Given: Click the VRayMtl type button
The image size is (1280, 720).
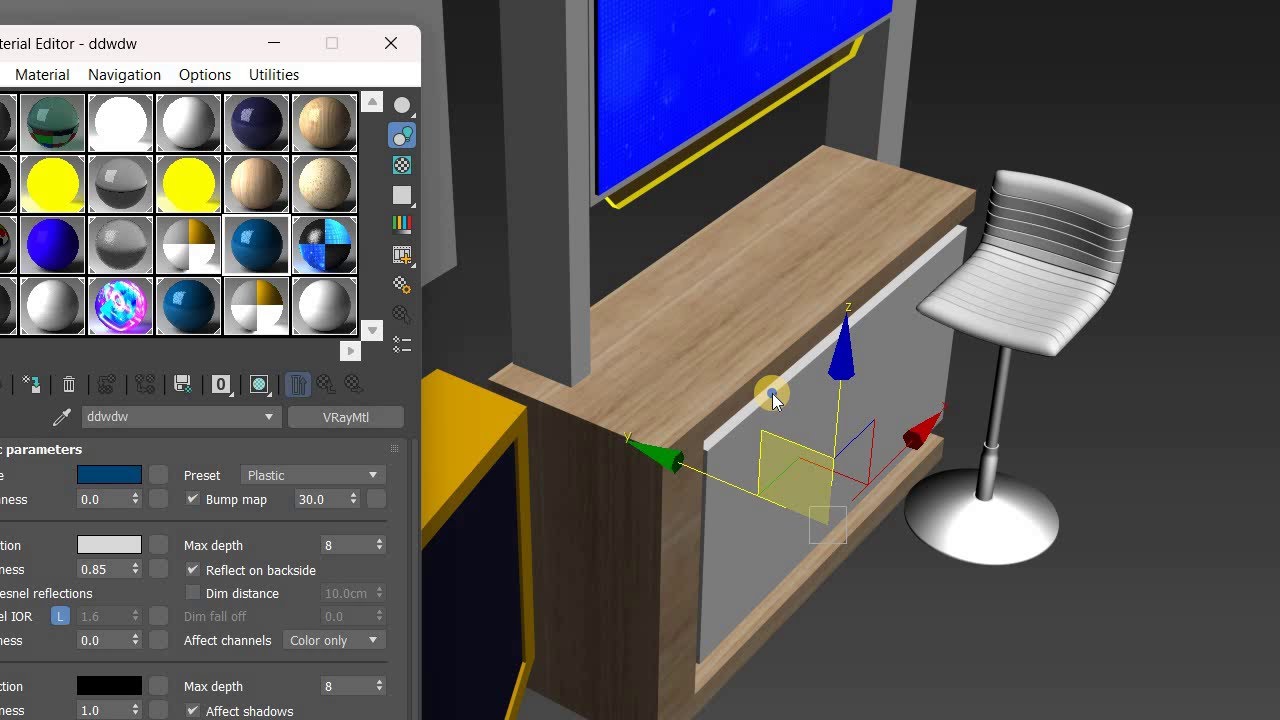Looking at the screenshot, I should (x=346, y=417).
